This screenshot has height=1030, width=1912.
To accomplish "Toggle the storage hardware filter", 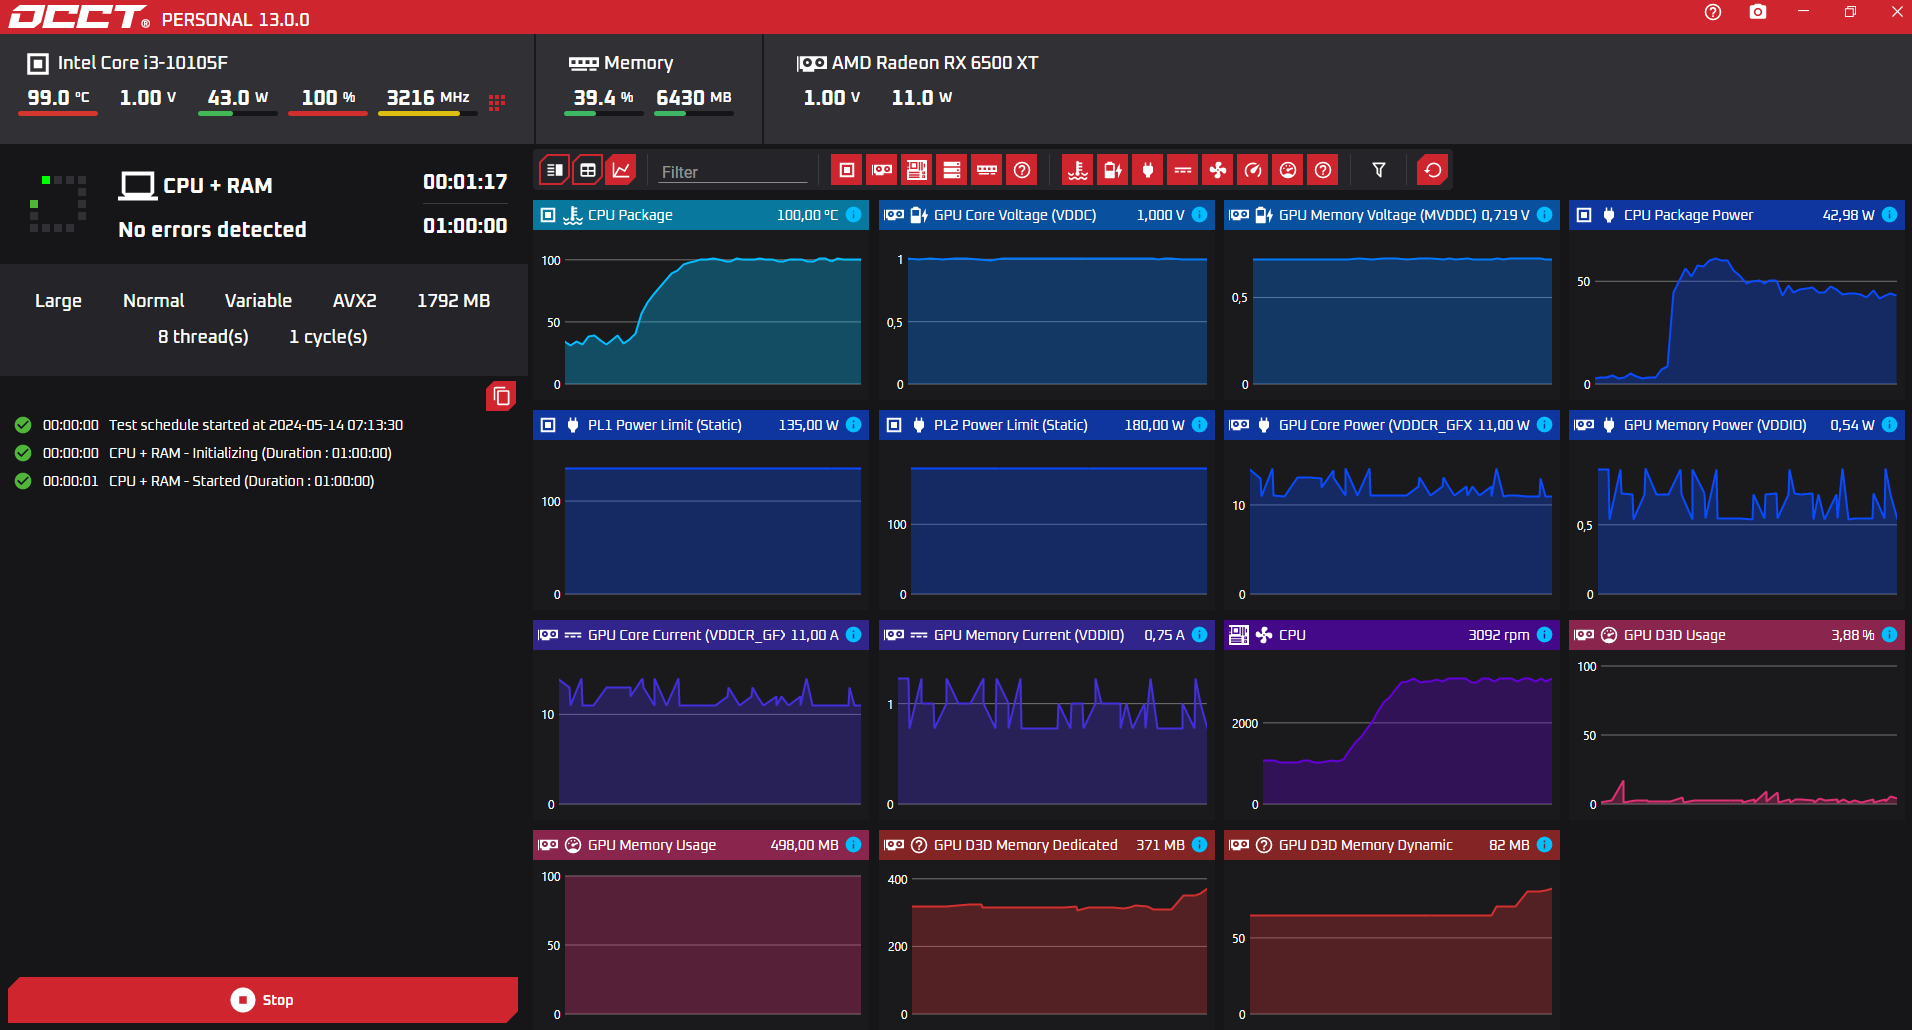I will coord(952,170).
